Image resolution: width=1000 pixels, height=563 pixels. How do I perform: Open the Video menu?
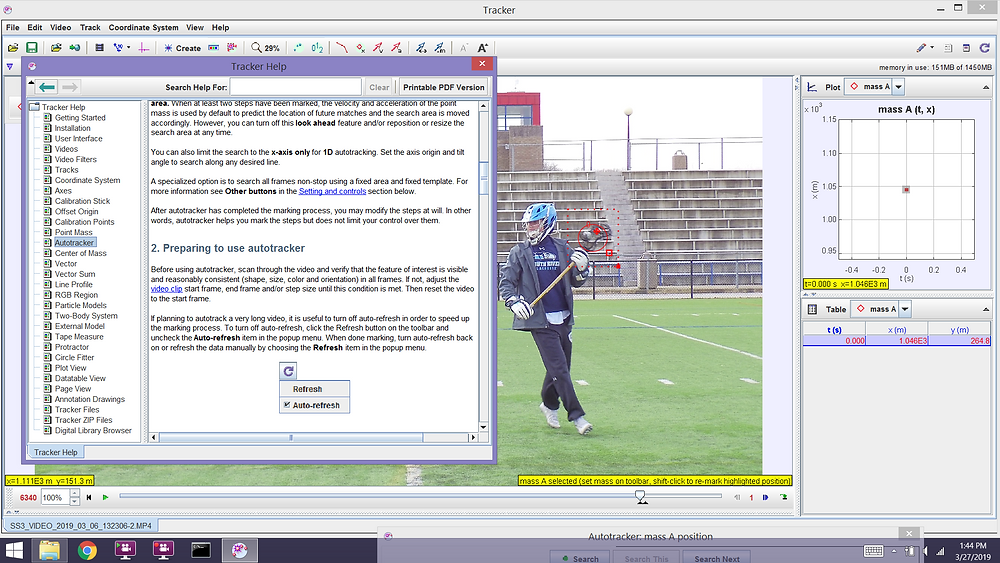[61, 27]
